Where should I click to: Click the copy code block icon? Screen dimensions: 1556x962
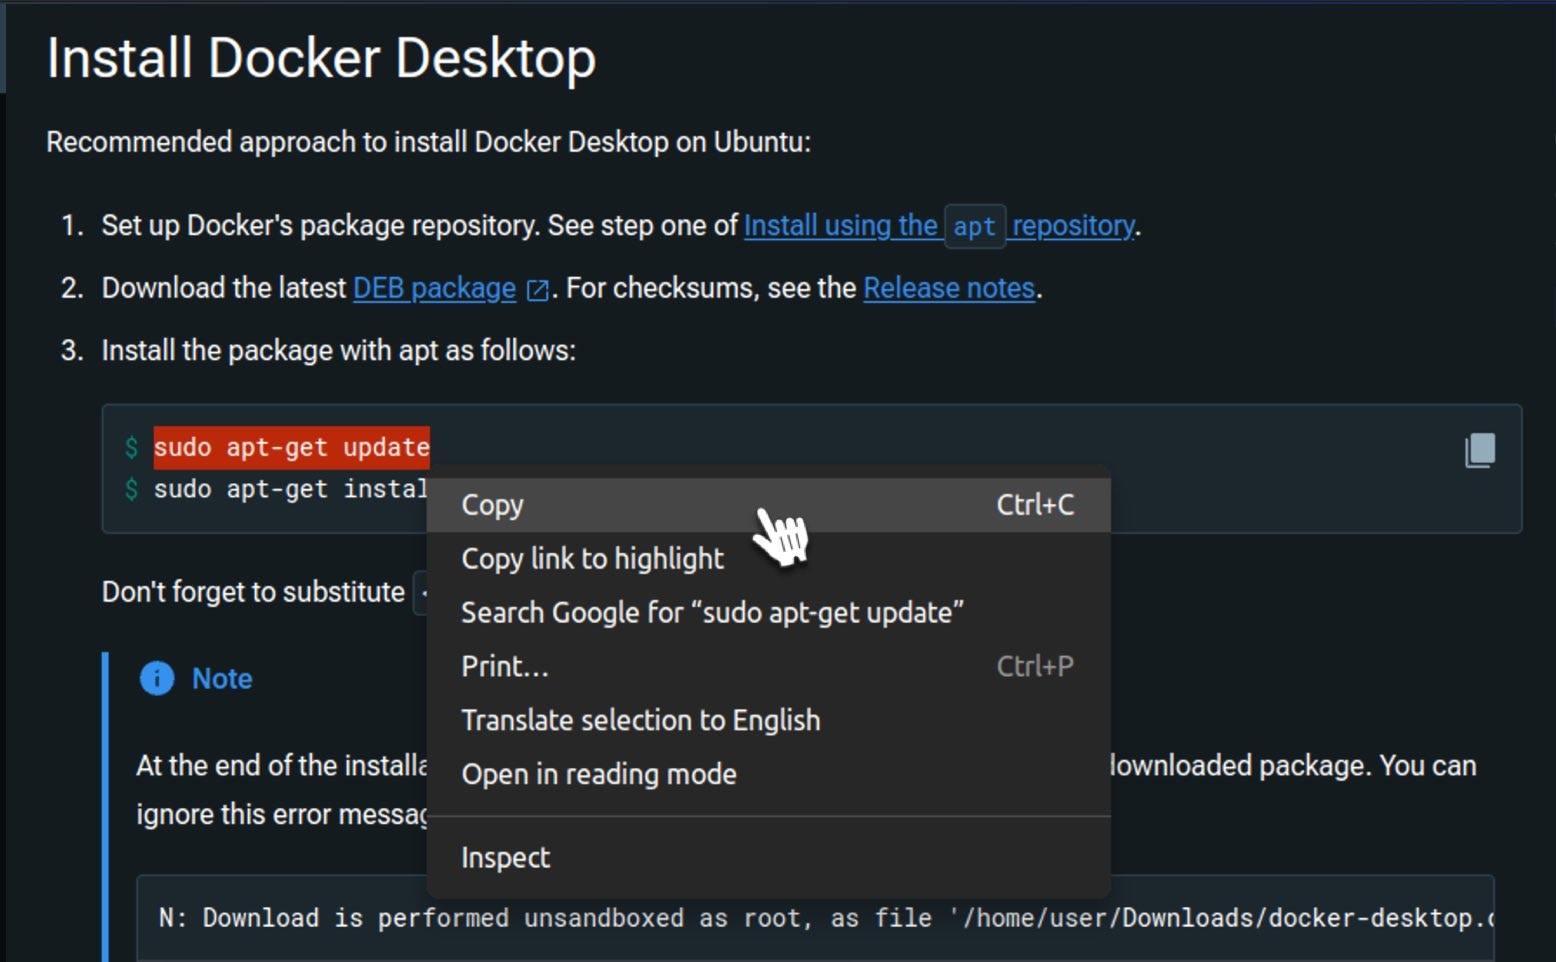(x=1480, y=450)
